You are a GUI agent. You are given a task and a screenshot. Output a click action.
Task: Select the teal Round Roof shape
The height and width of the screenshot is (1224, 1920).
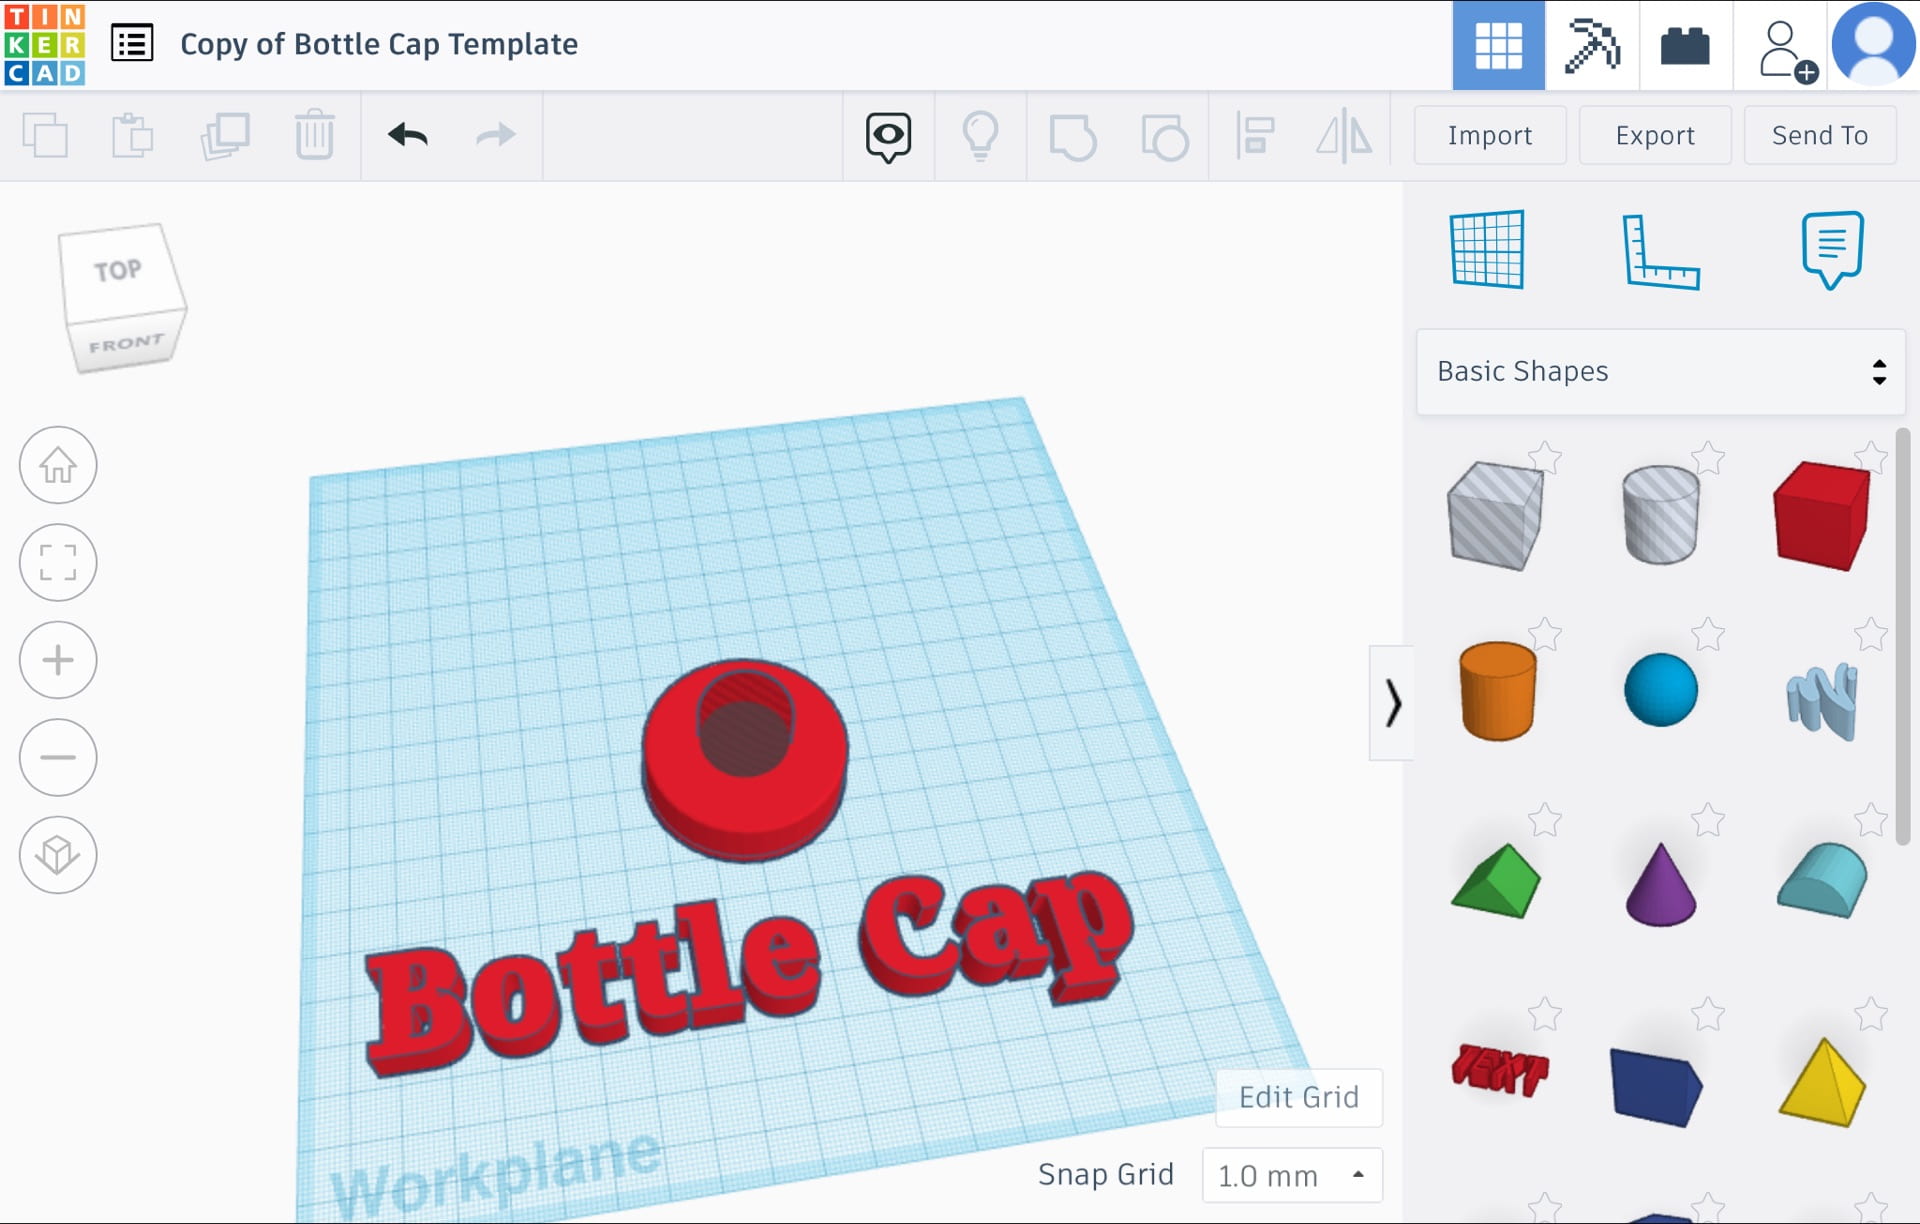pos(1823,880)
